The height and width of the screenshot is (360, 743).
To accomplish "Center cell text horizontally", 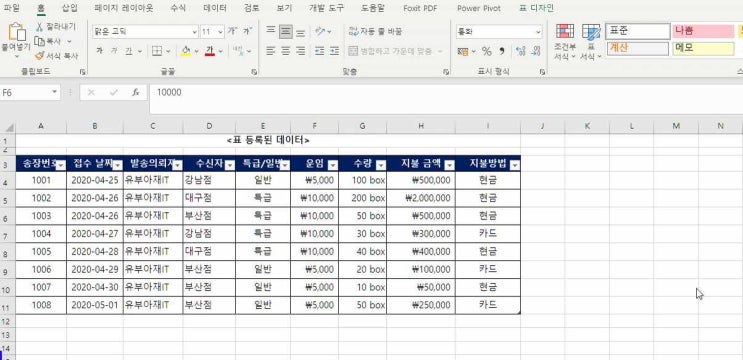I will tap(285, 51).
